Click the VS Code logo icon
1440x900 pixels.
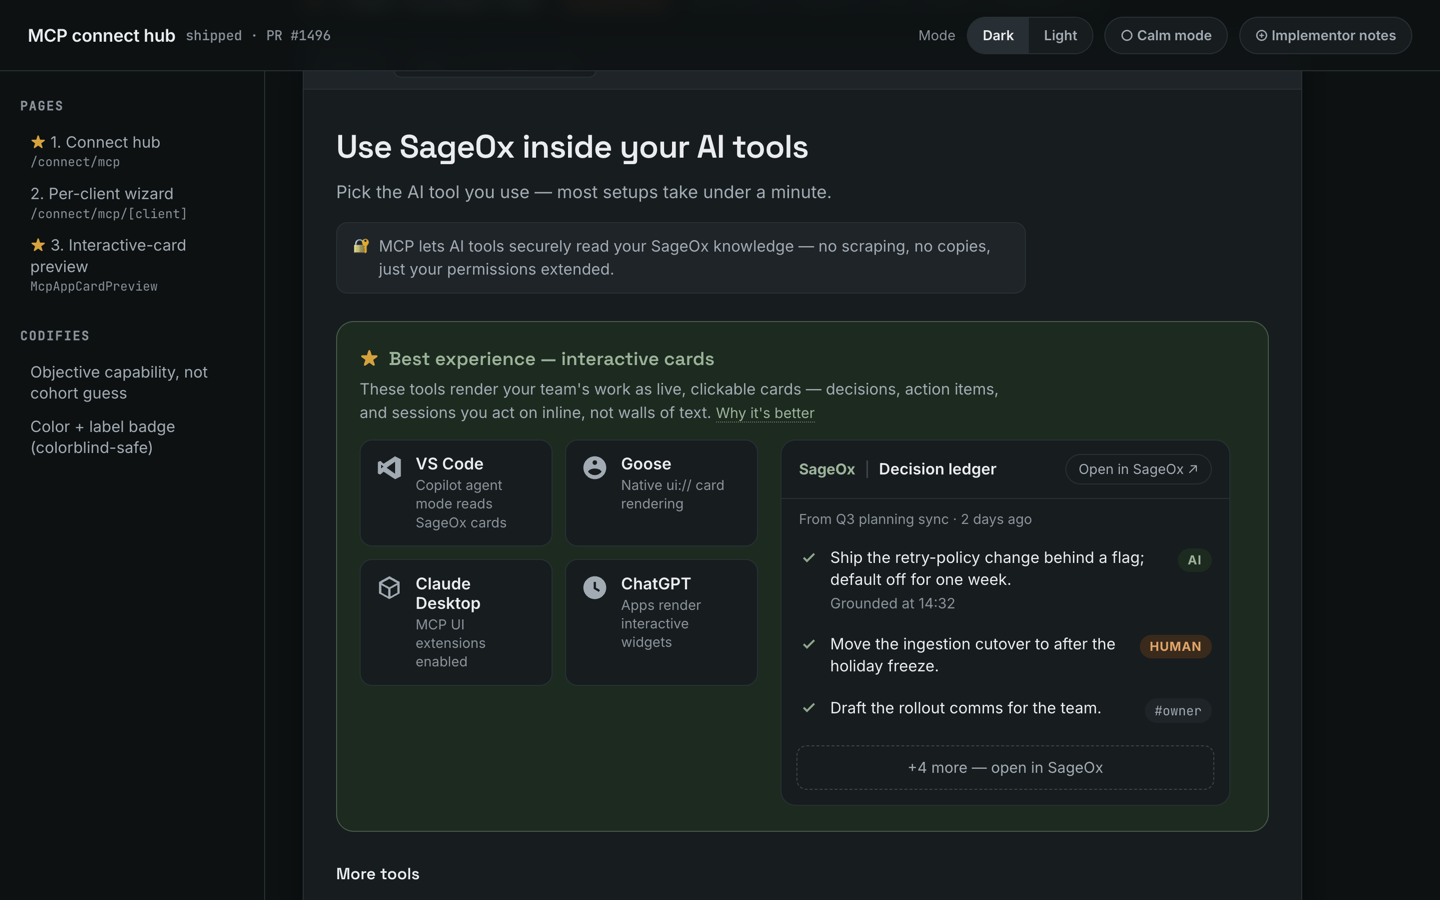(389, 467)
